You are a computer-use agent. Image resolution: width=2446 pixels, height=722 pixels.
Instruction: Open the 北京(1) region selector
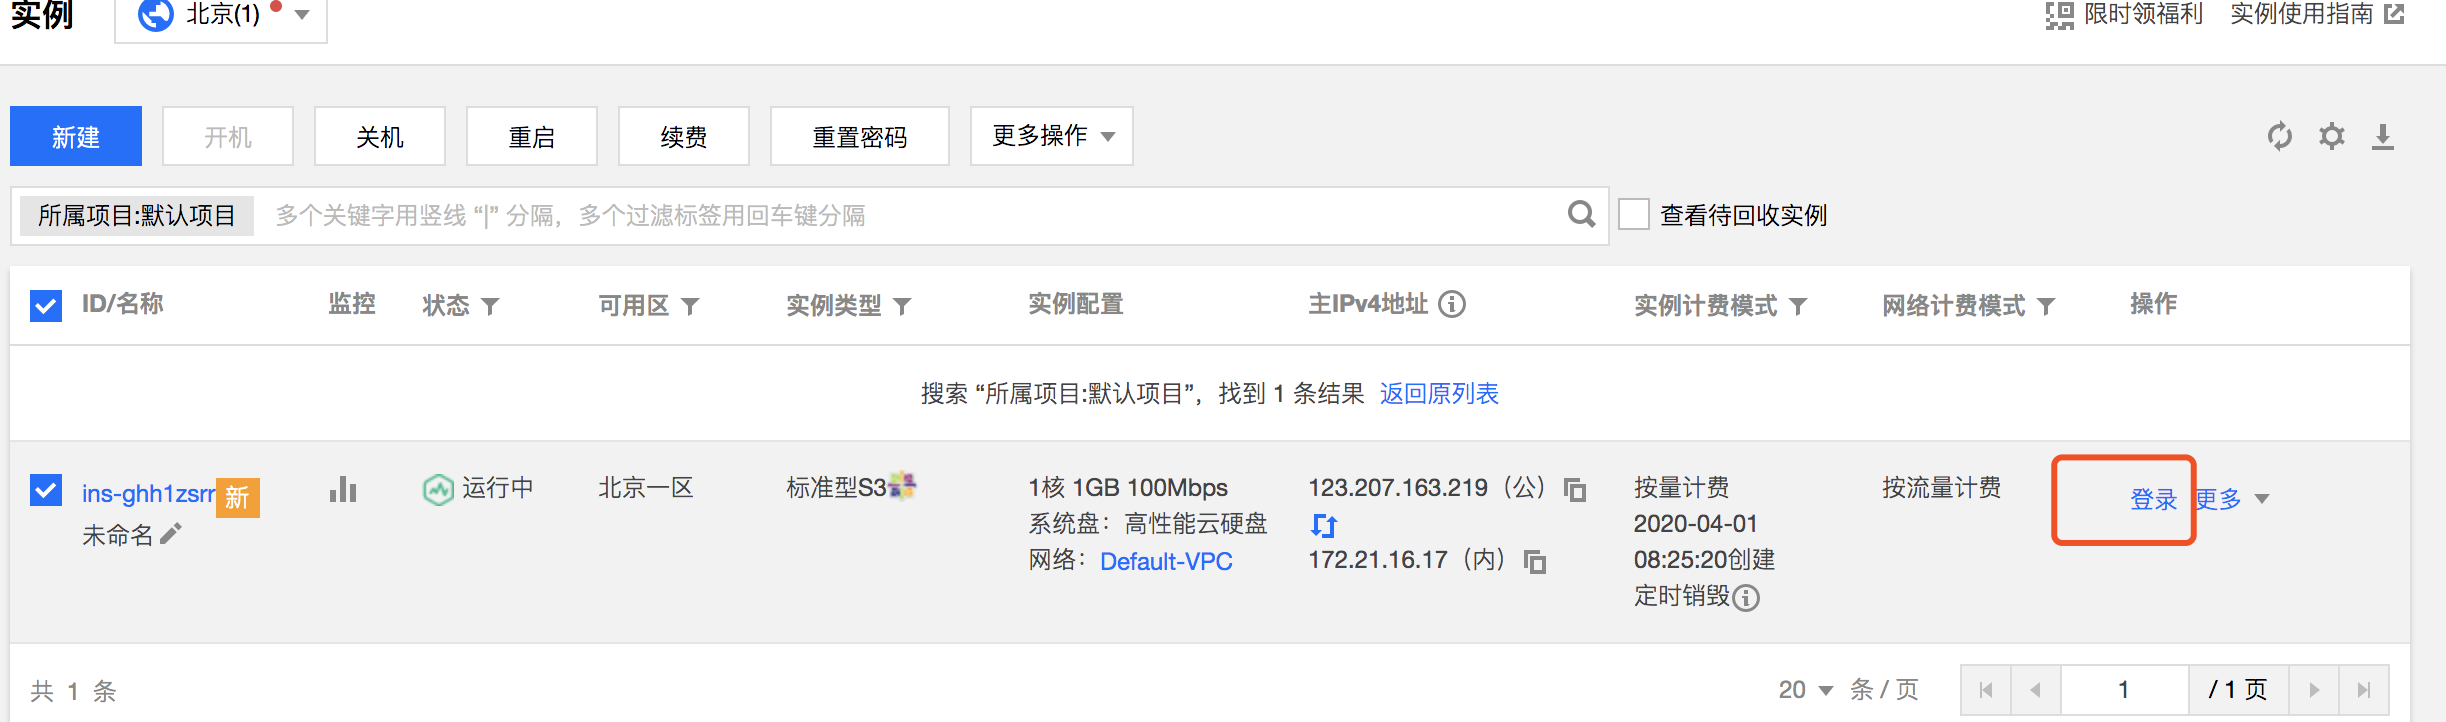[222, 15]
